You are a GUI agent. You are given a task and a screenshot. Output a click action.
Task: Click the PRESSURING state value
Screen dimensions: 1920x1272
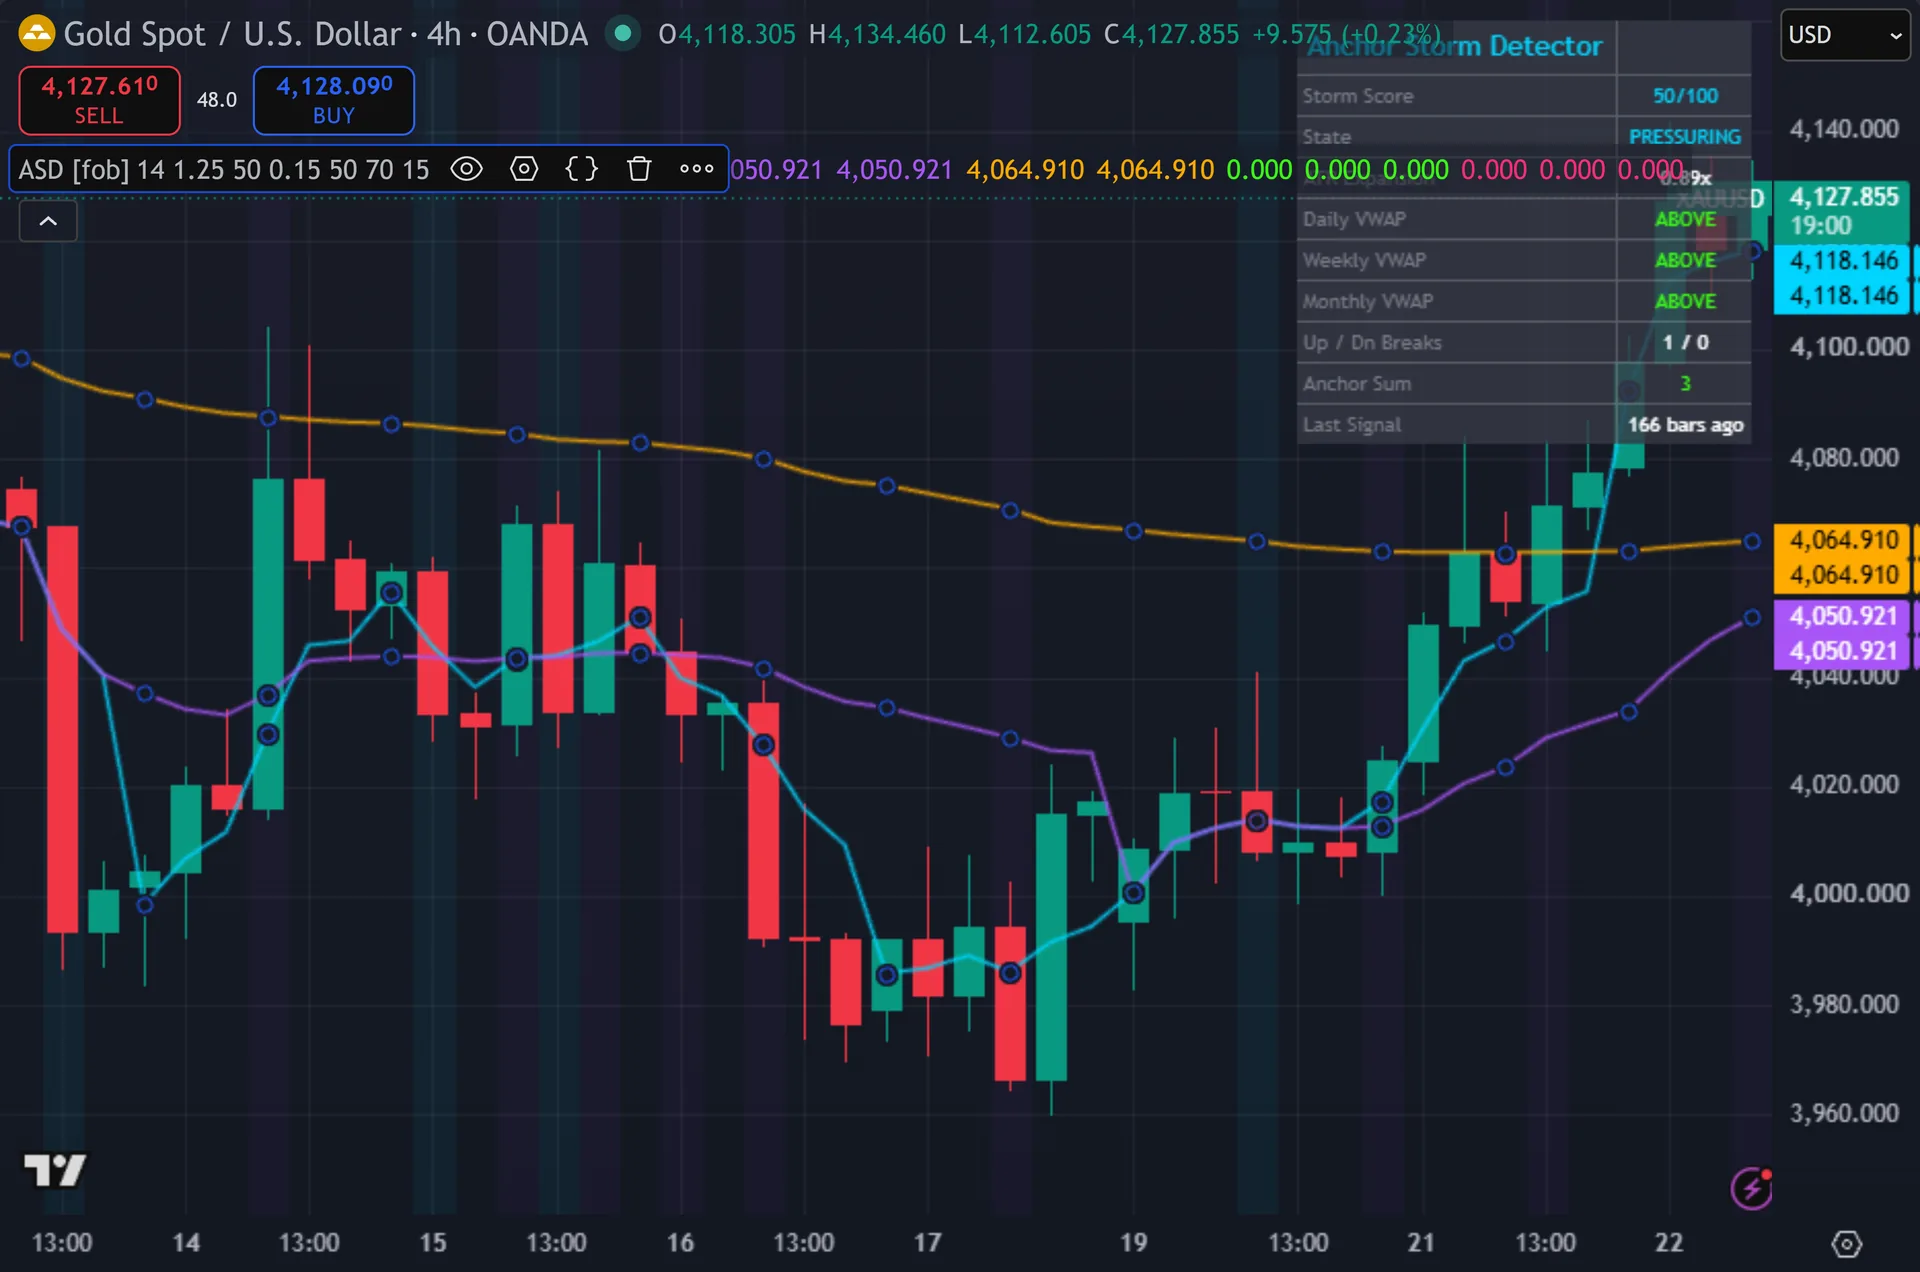click(x=1685, y=137)
